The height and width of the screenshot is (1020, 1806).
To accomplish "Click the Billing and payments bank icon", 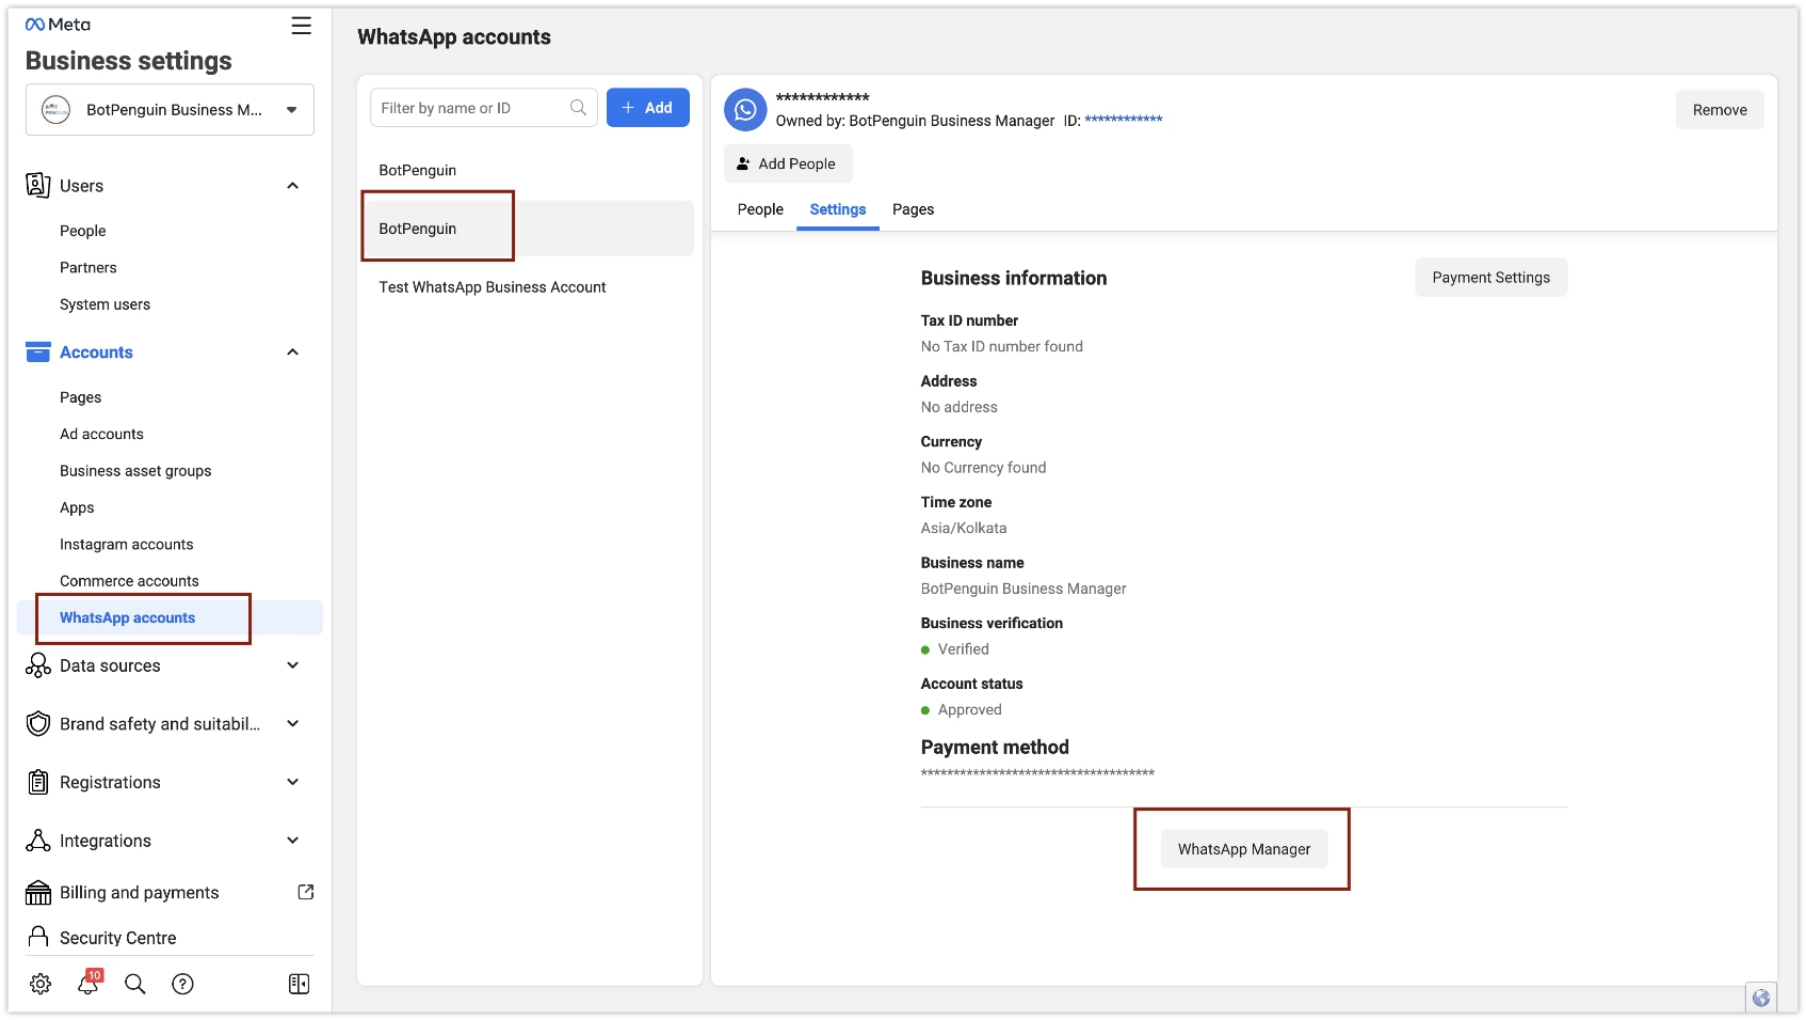I will [38, 892].
